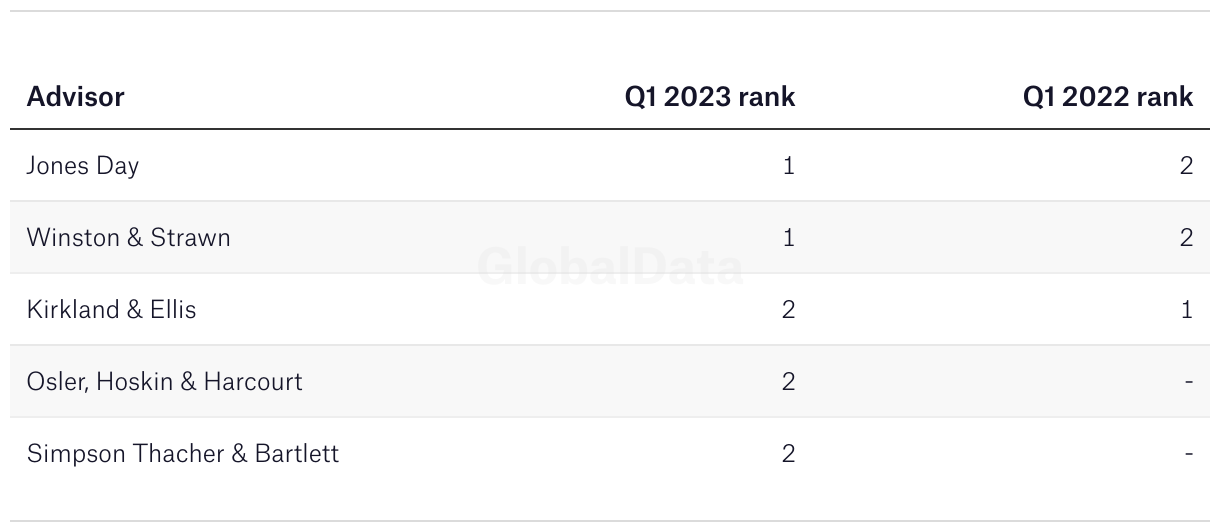The image size is (1220, 532).
Task: Click the Winston & Strawn advisor name
Action: pyautogui.click(x=129, y=237)
